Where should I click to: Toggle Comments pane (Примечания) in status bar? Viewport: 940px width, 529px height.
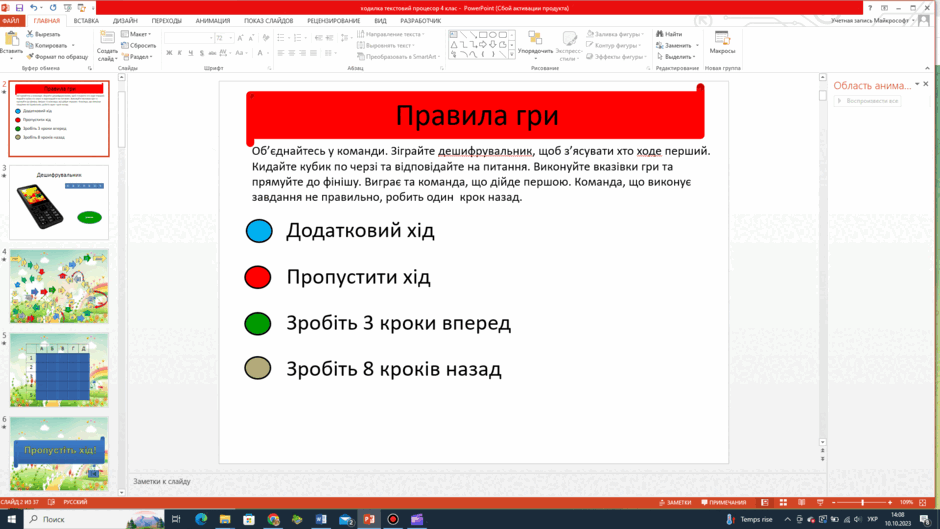(x=724, y=503)
